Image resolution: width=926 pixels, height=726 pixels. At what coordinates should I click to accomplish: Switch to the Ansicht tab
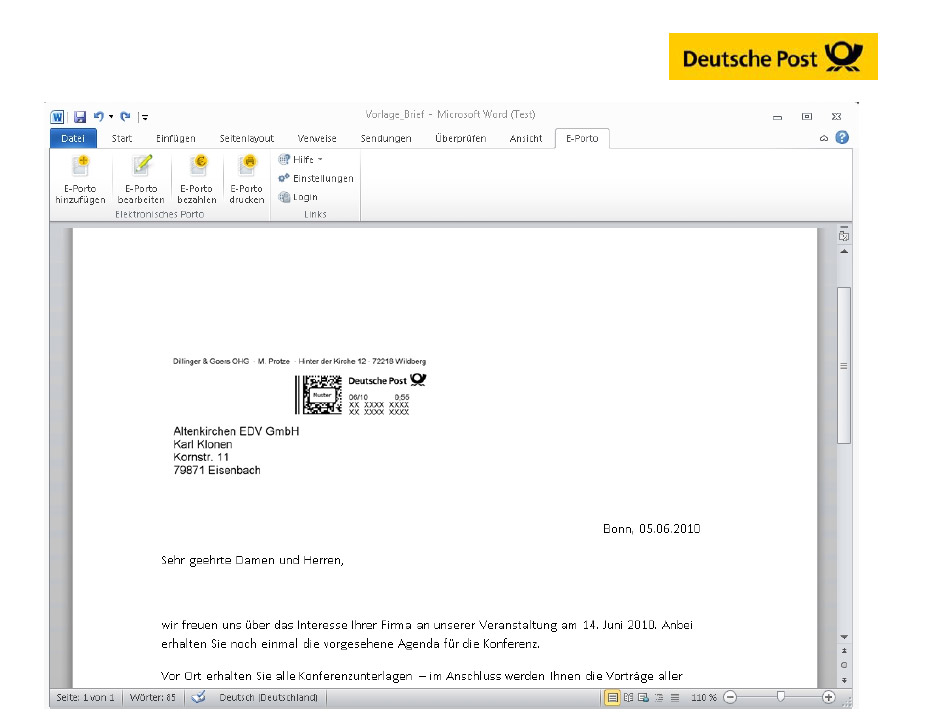(x=526, y=138)
